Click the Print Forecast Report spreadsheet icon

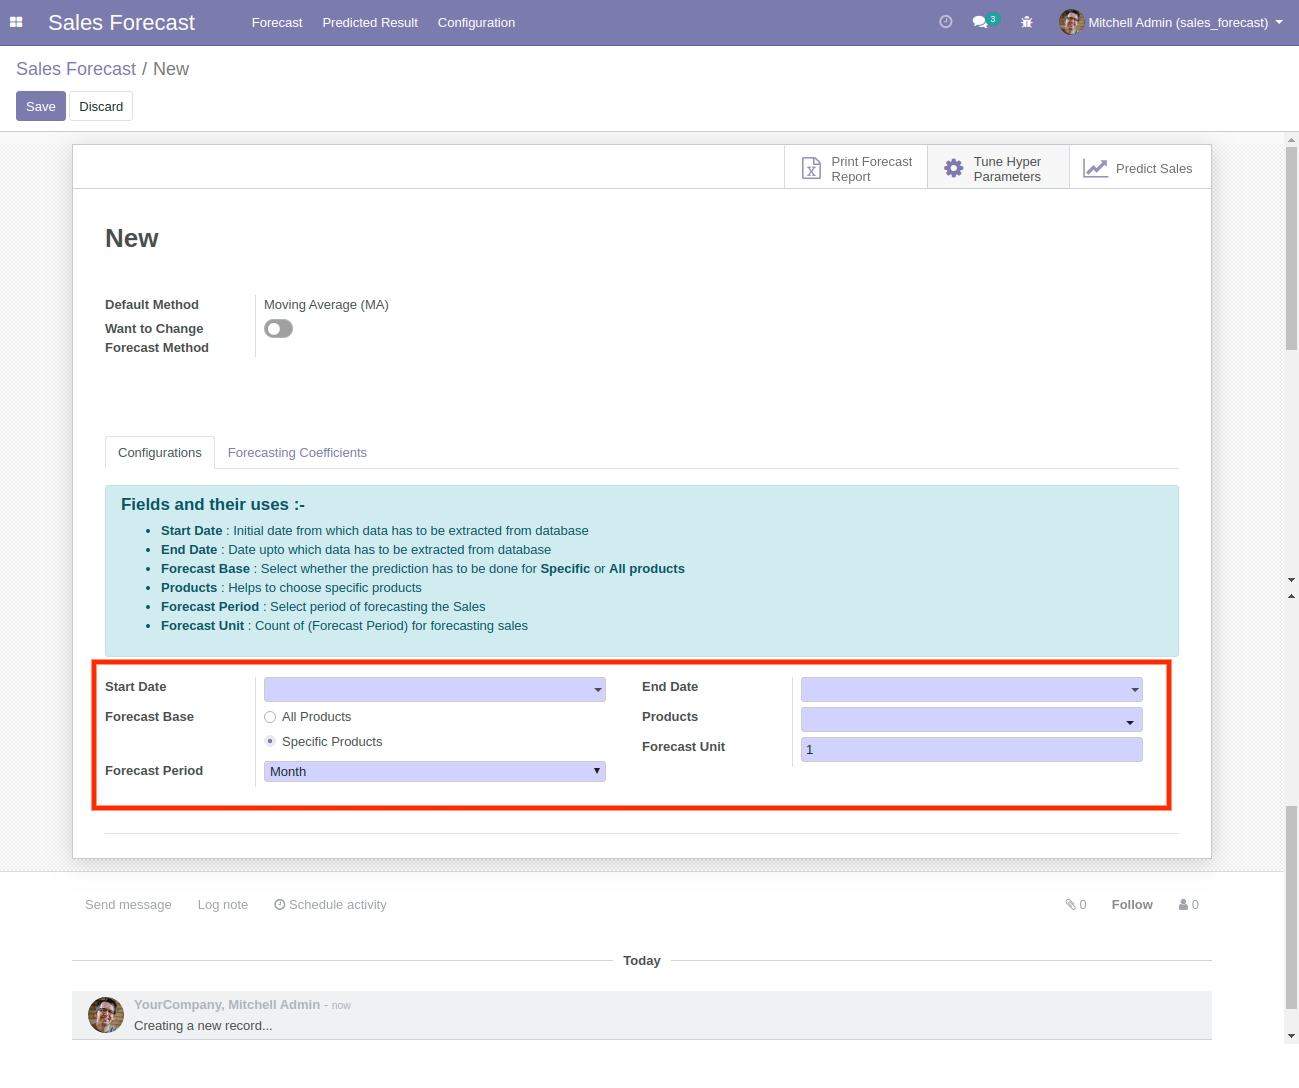(x=811, y=169)
